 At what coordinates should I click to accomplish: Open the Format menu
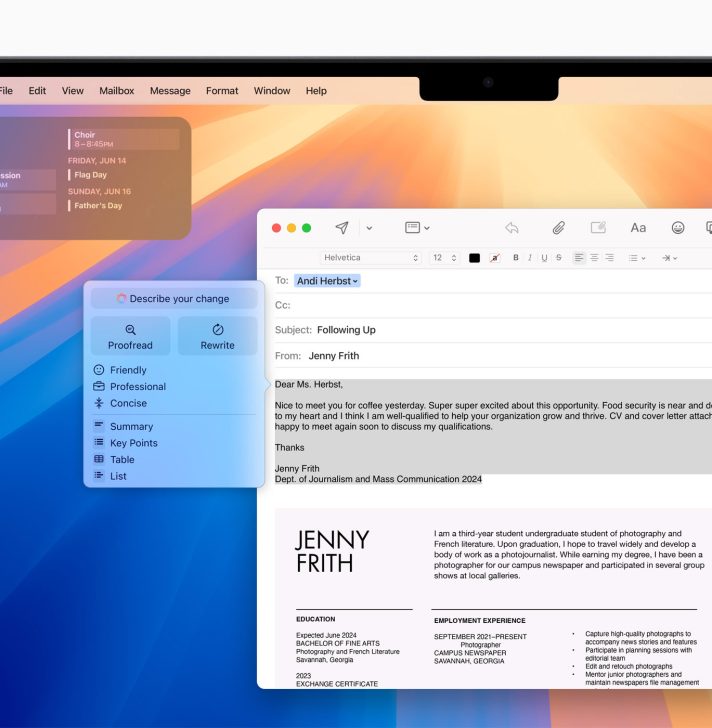222,91
